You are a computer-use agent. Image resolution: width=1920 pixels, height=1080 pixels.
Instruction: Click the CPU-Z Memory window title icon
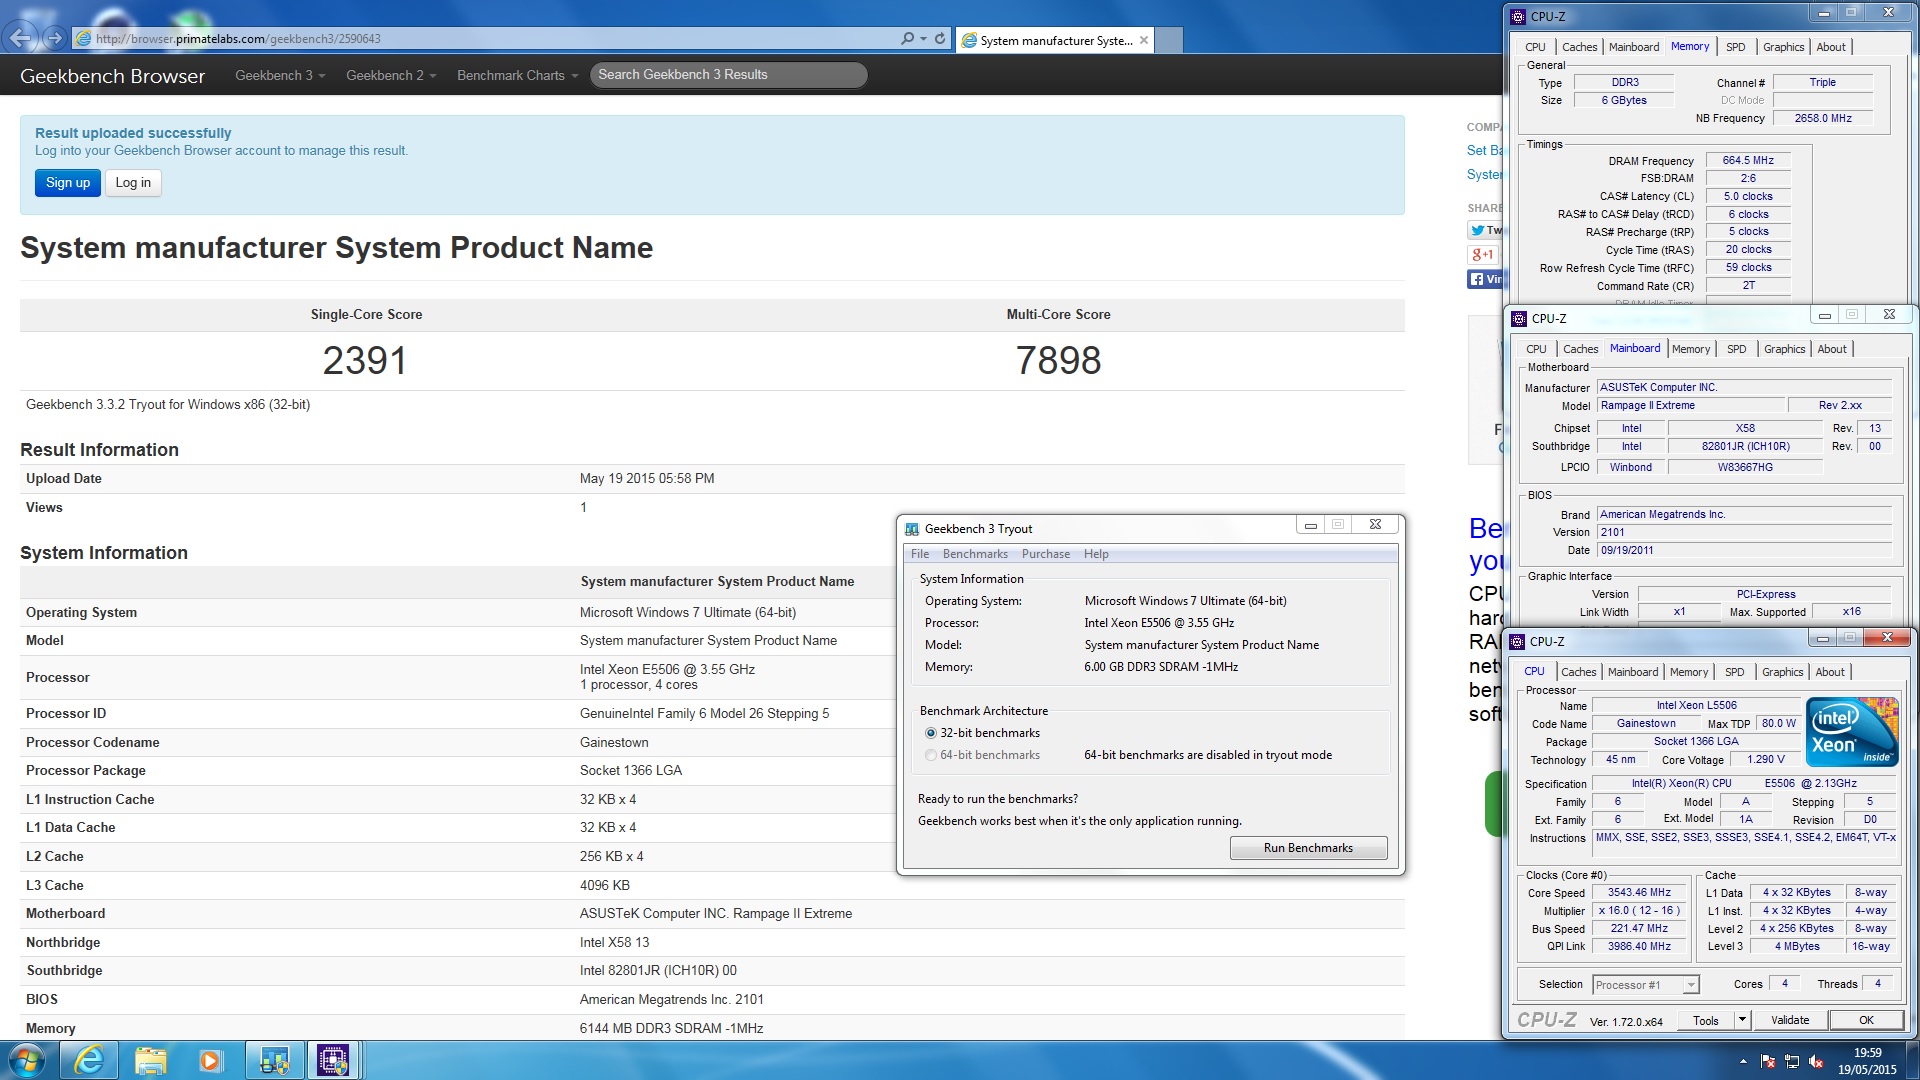coord(1518,16)
